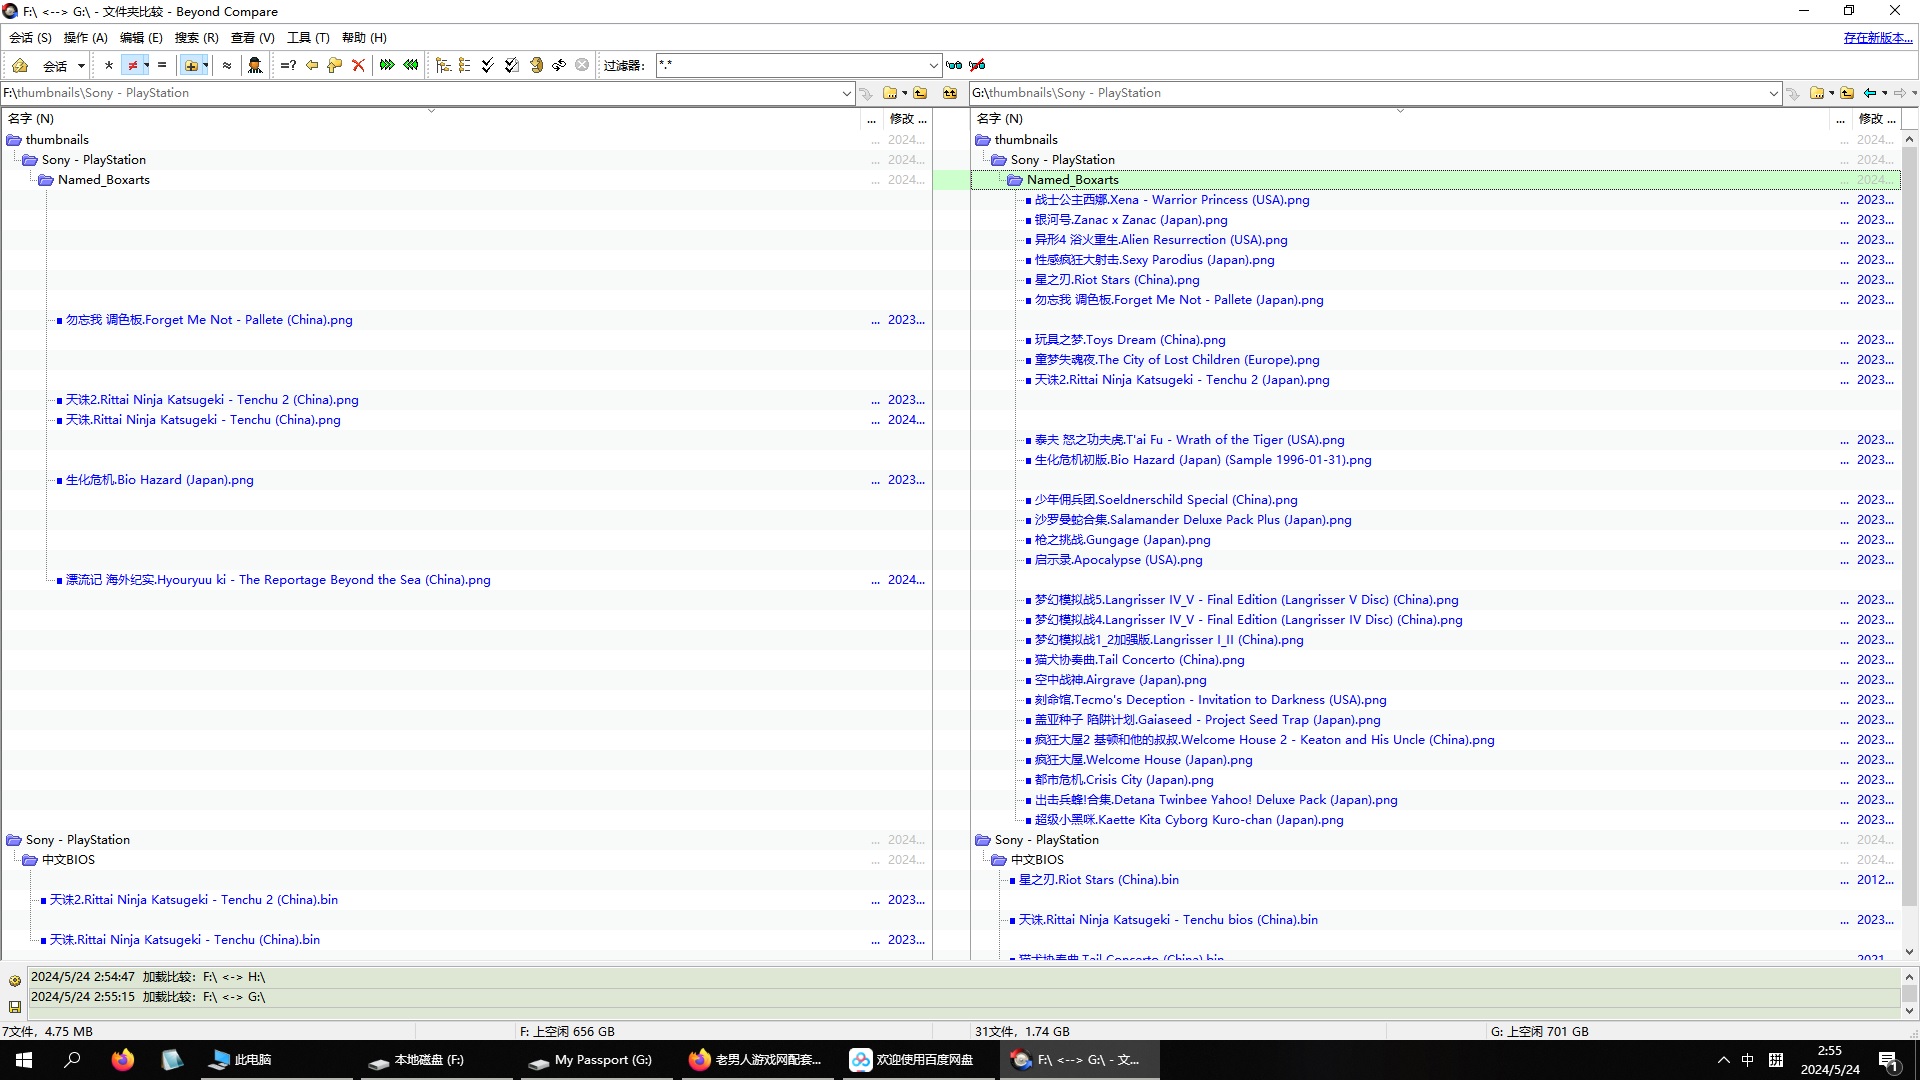Open 工具 (T) menu
Screen dimensions: 1920x1080
tap(308, 37)
